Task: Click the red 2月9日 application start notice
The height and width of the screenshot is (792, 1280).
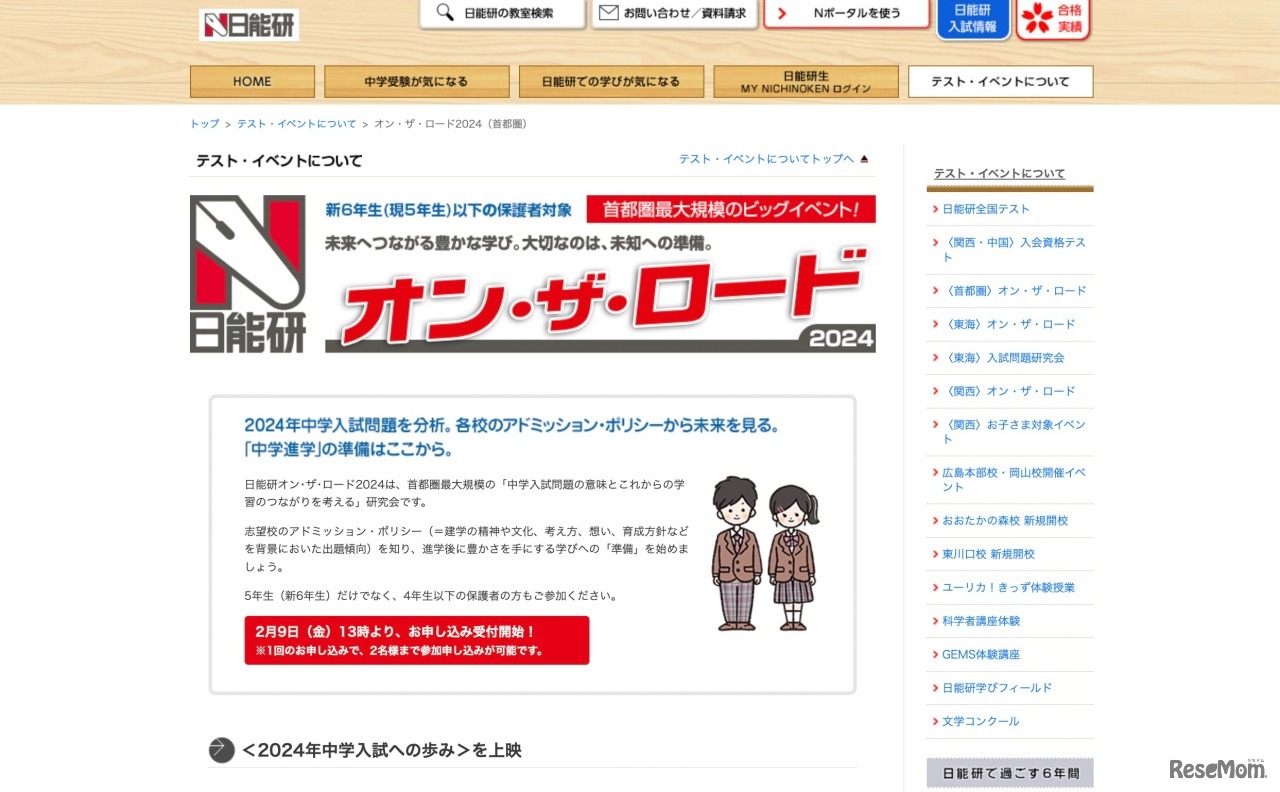Action: point(417,640)
